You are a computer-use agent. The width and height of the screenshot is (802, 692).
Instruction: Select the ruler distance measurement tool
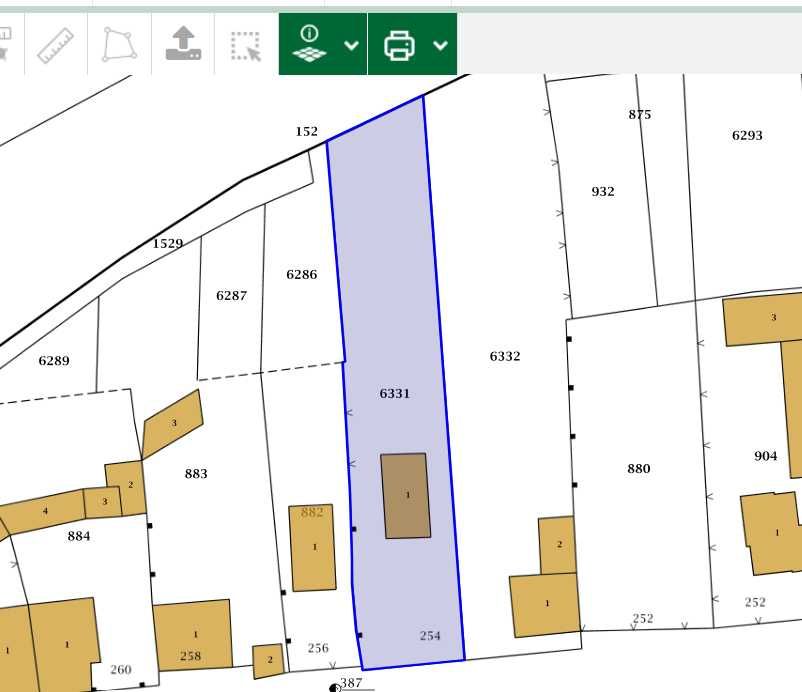tap(56, 46)
